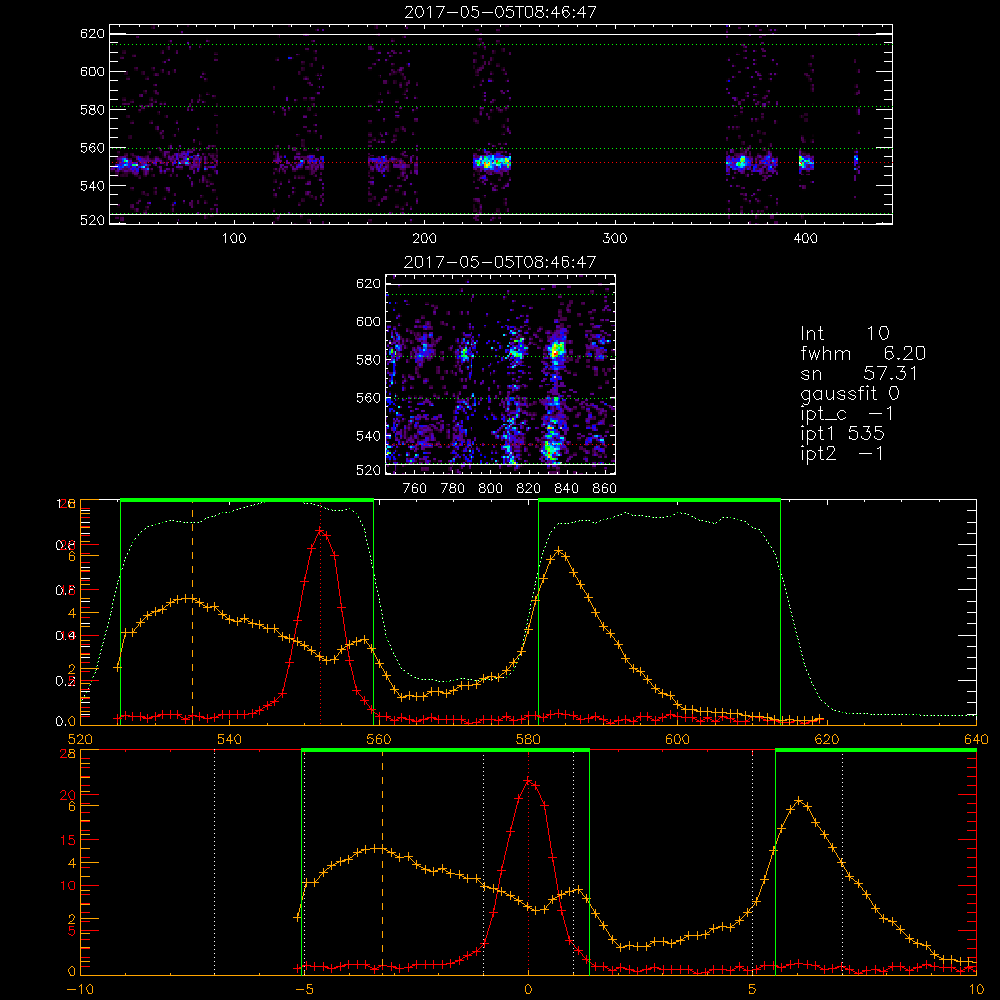
Task: Click the 'ipt_c -1' parameter line
Action: [x=848, y=414]
